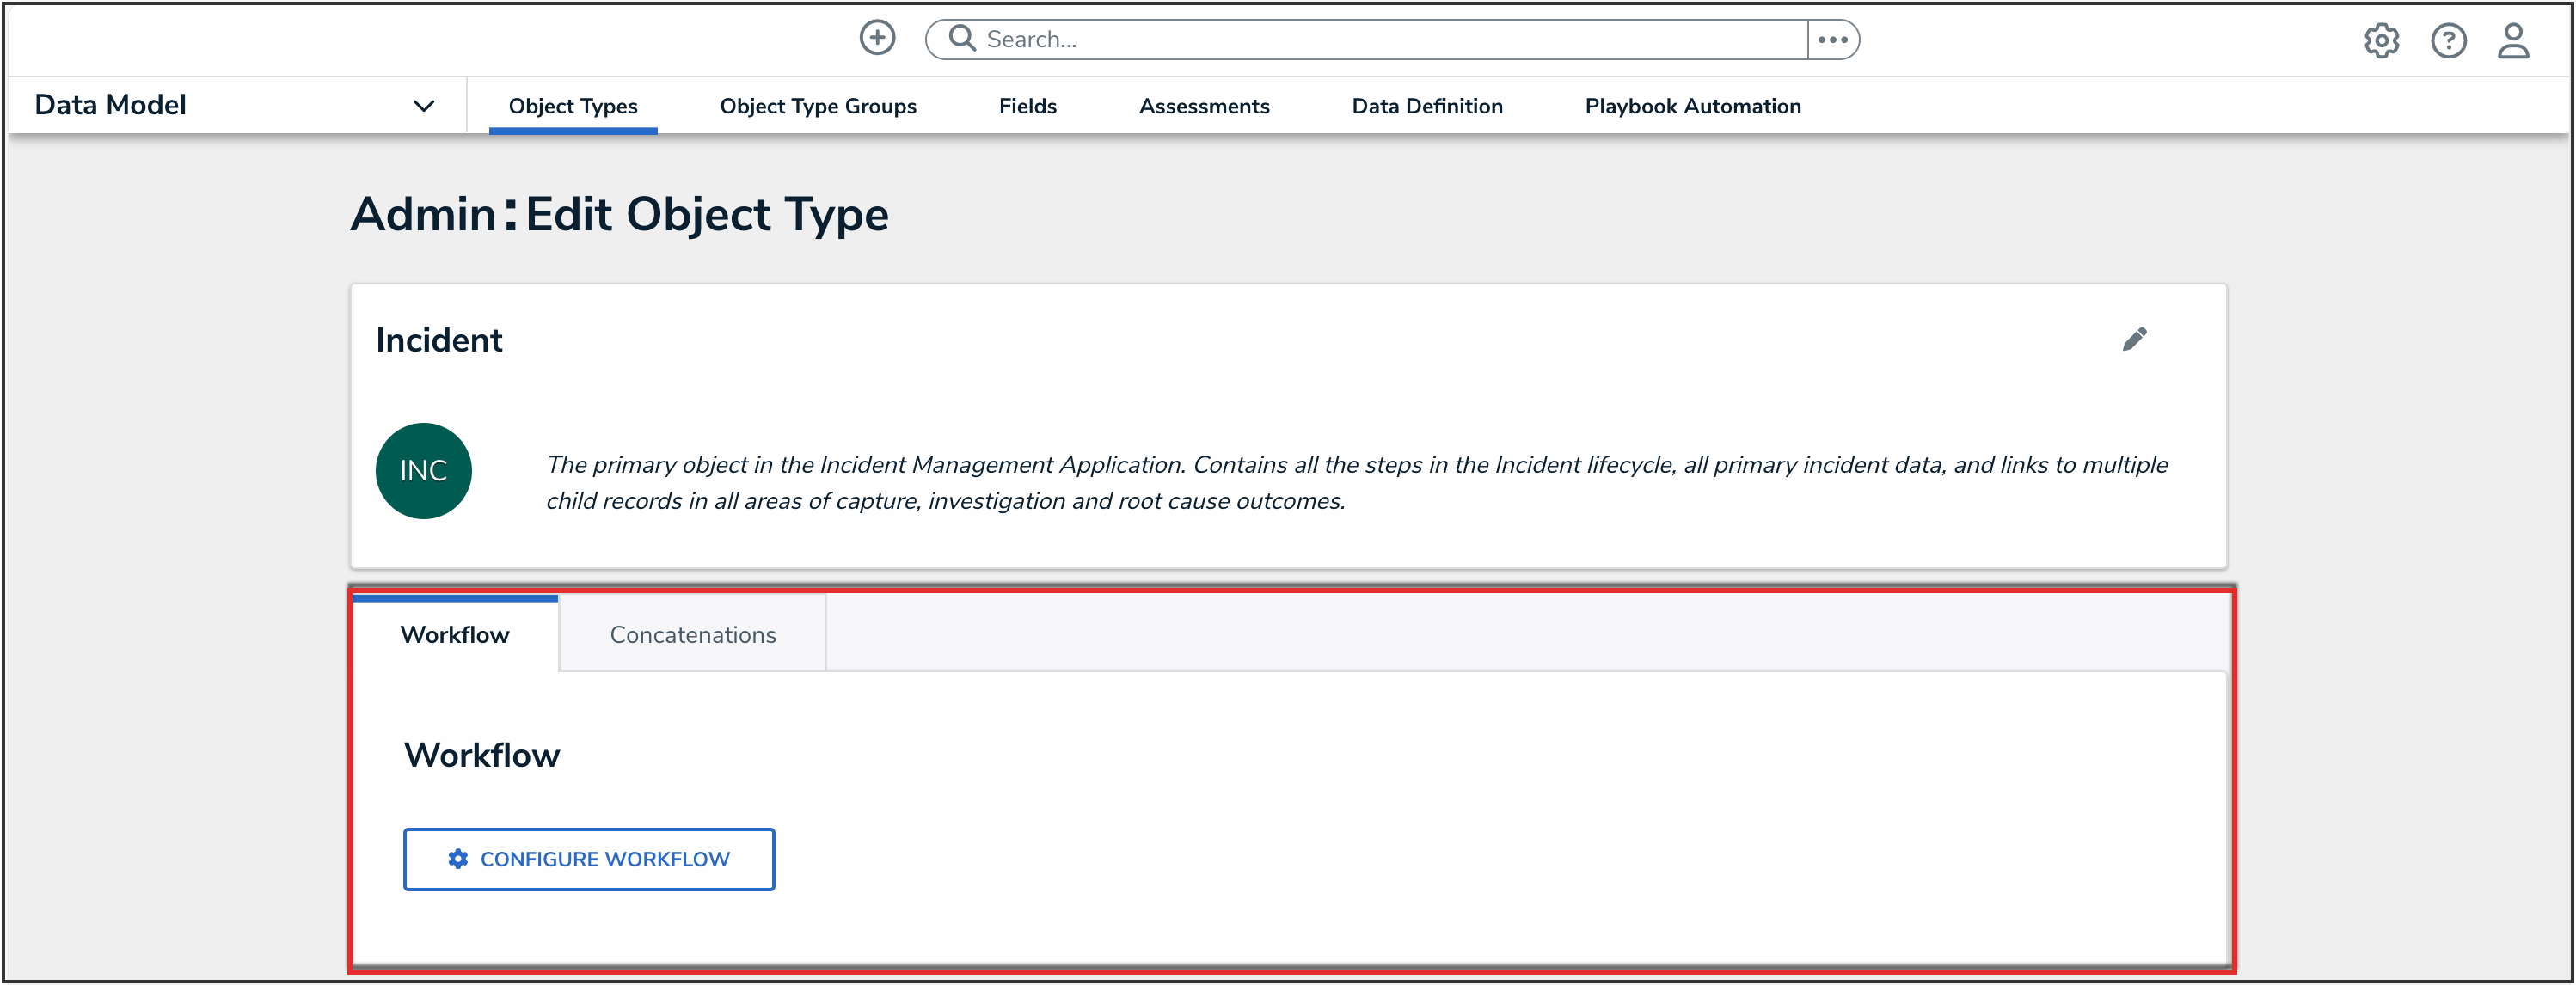The width and height of the screenshot is (2576, 985).
Task: Click the Data Model navigation label
Action: click(110, 105)
